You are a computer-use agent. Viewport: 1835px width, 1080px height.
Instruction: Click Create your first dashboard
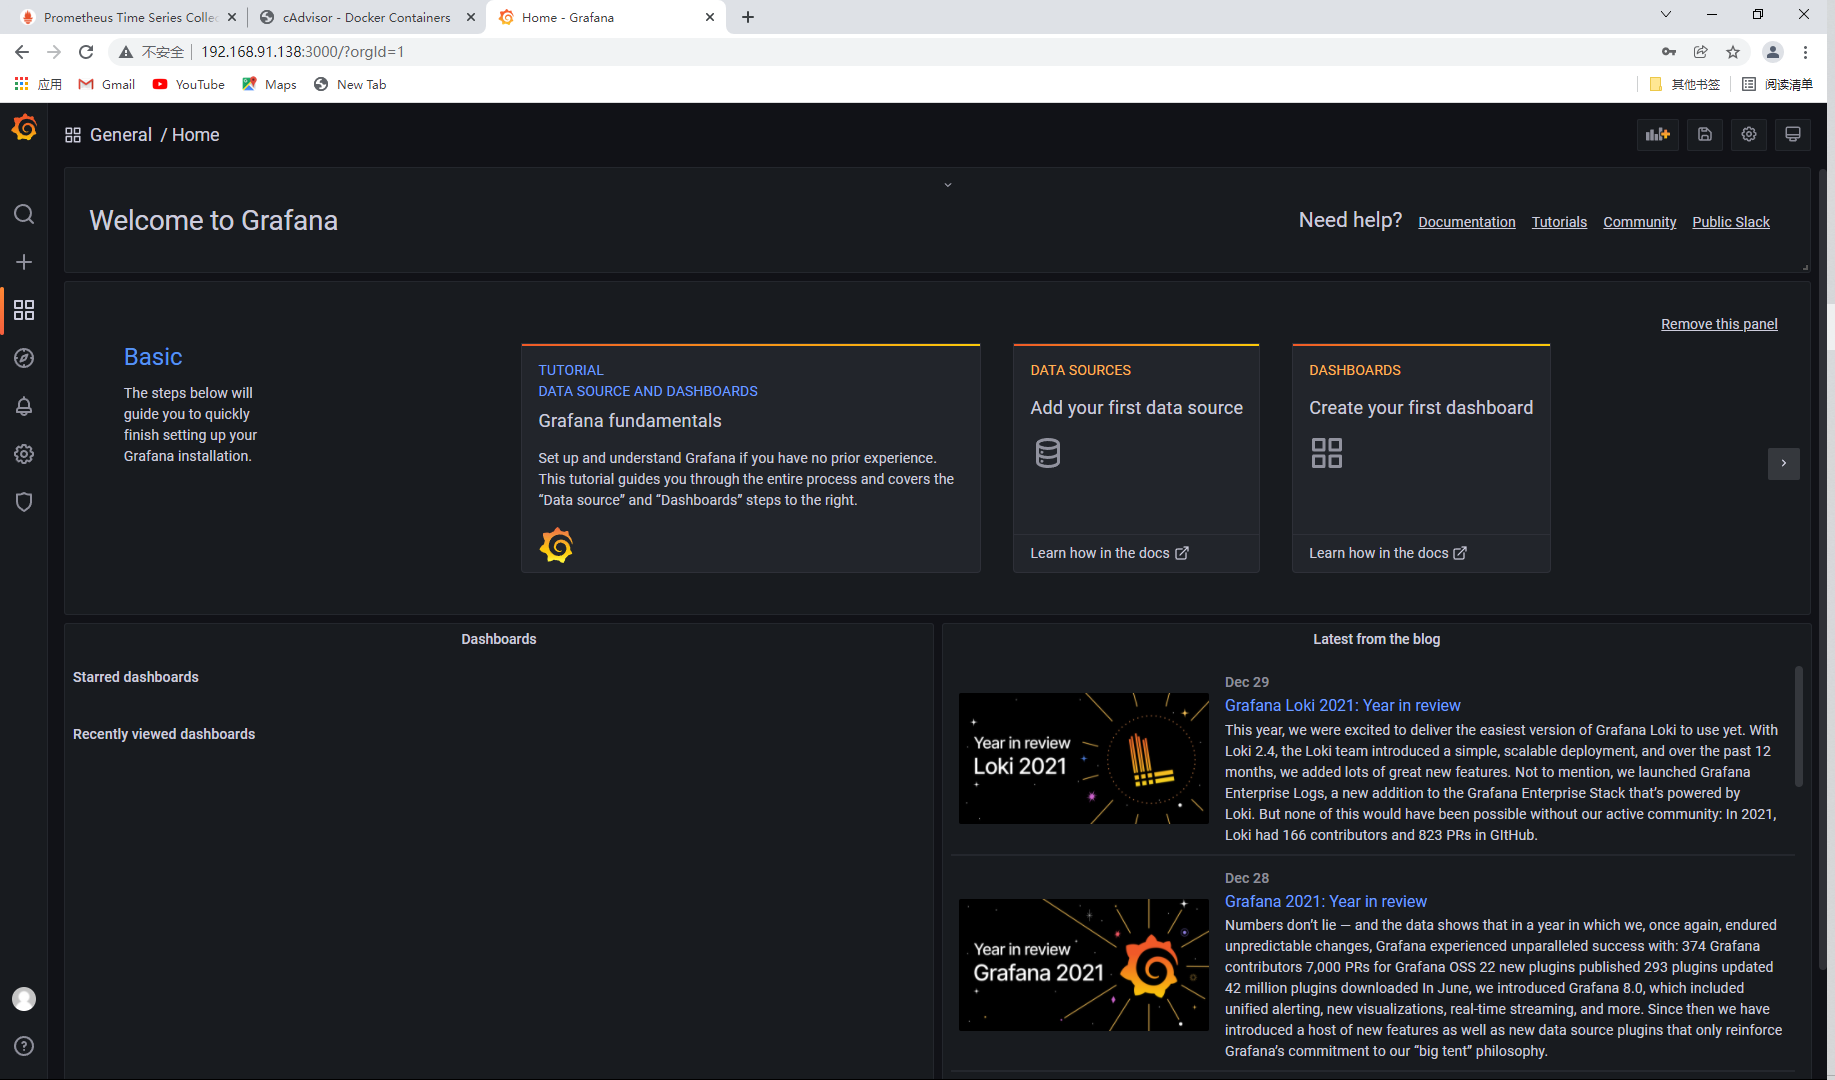pyautogui.click(x=1421, y=408)
